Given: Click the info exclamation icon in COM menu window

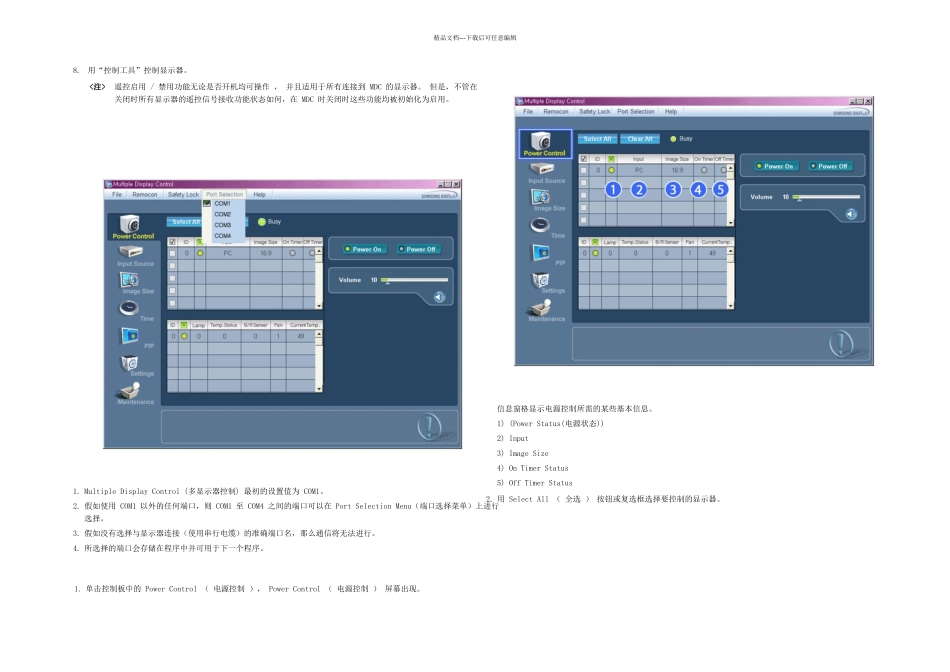Looking at the screenshot, I should coord(430,427).
